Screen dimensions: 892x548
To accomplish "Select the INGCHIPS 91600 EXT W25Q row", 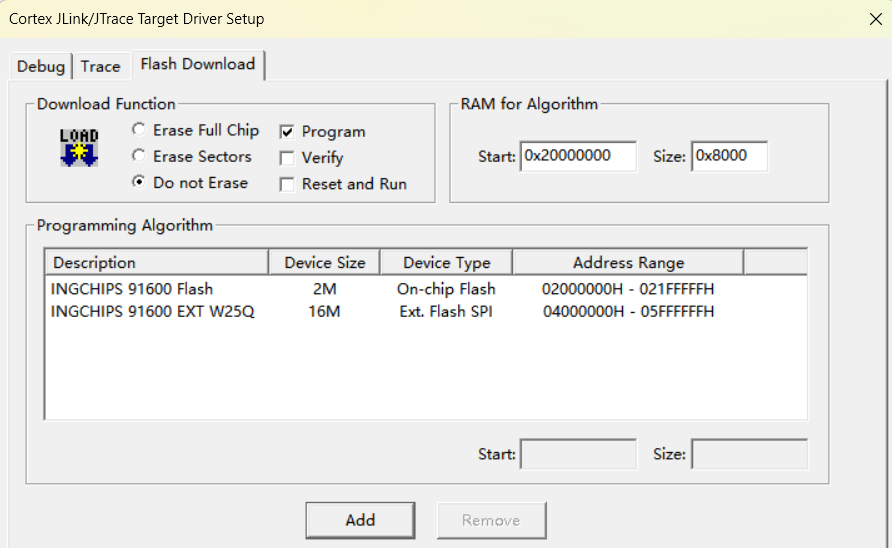I will point(426,312).
